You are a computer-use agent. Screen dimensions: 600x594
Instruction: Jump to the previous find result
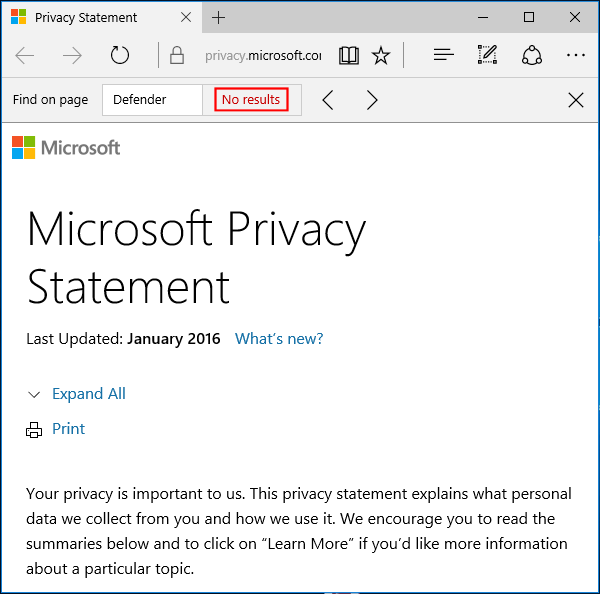tap(327, 100)
